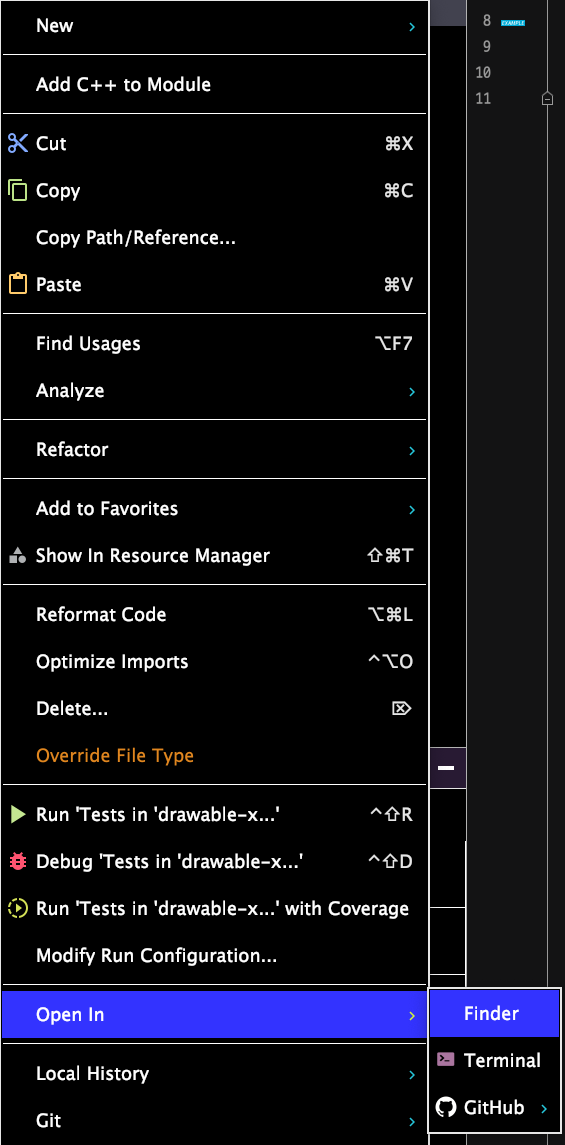Expand the Local History submenu arrow
The height and width of the screenshot is (1145, 565).
412,1075
